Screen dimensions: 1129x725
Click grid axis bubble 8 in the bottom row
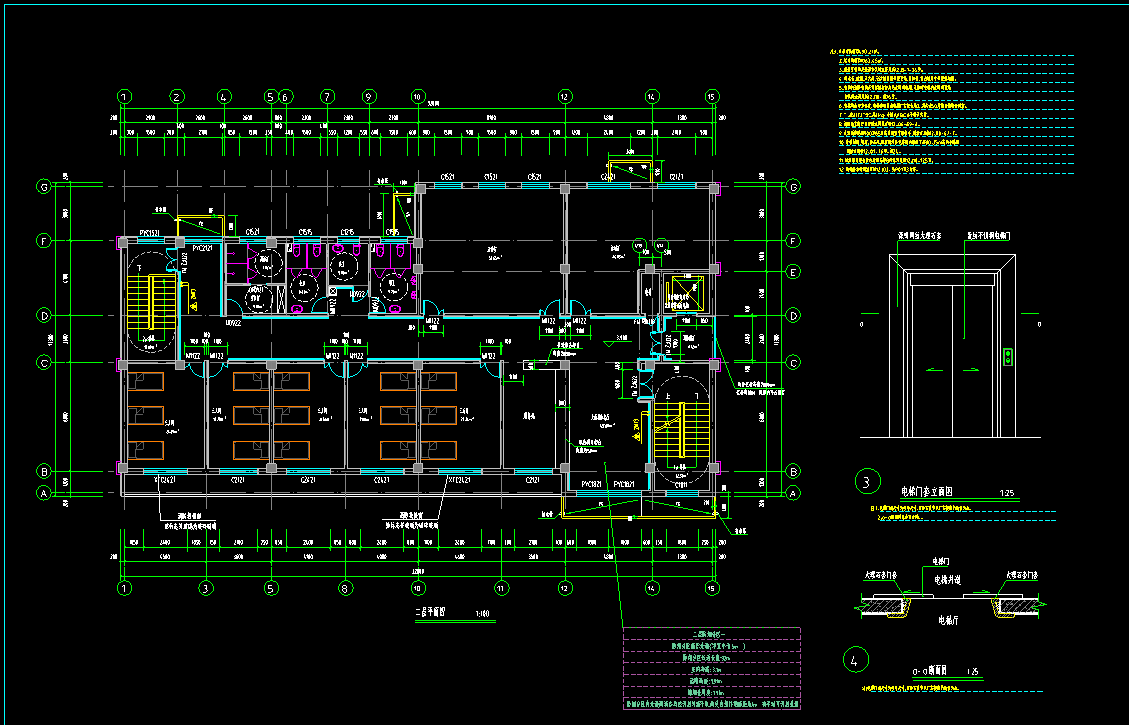coord(345,588)
